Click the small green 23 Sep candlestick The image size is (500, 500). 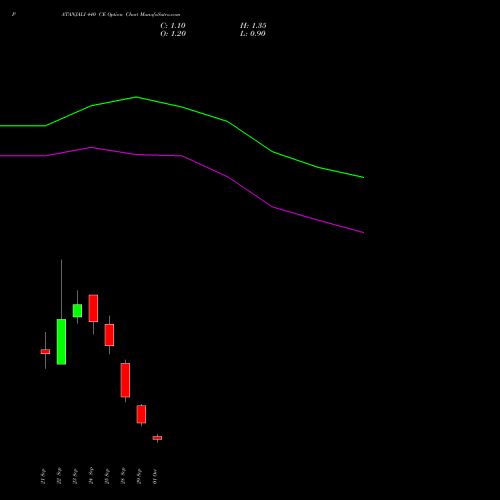(x=77, y=310)
